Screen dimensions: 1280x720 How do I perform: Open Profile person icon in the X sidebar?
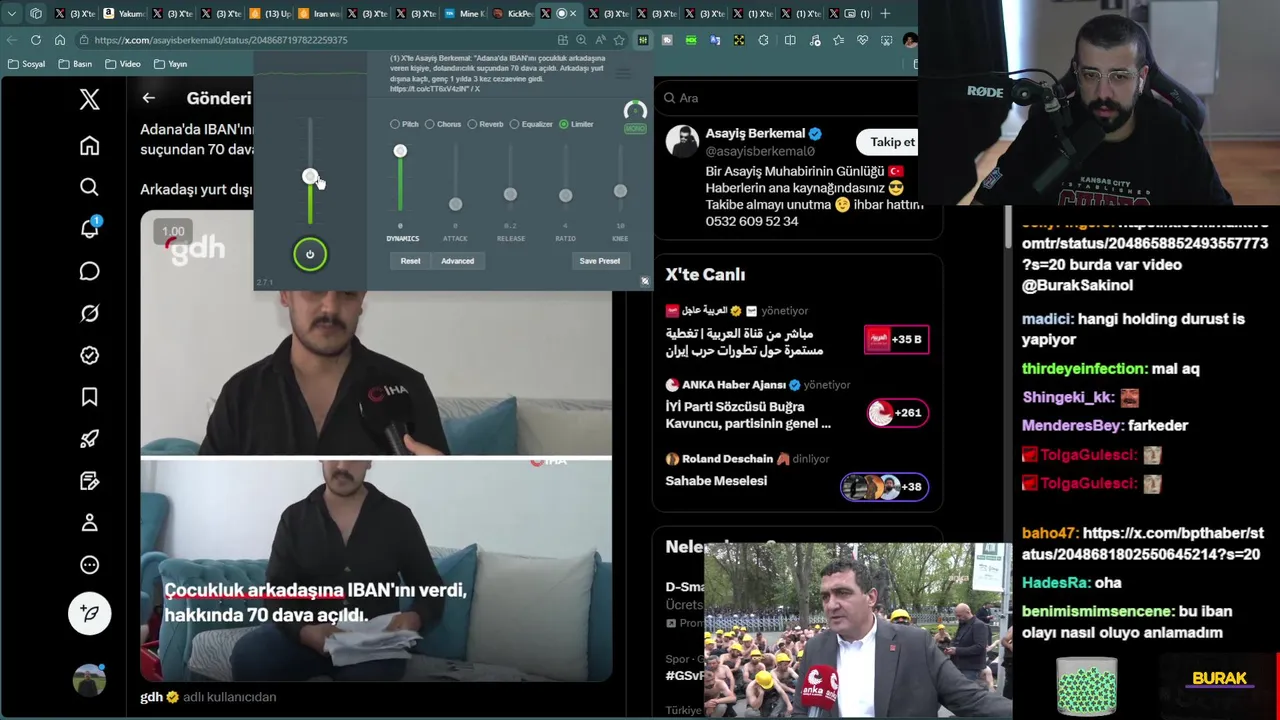[89, 522]
